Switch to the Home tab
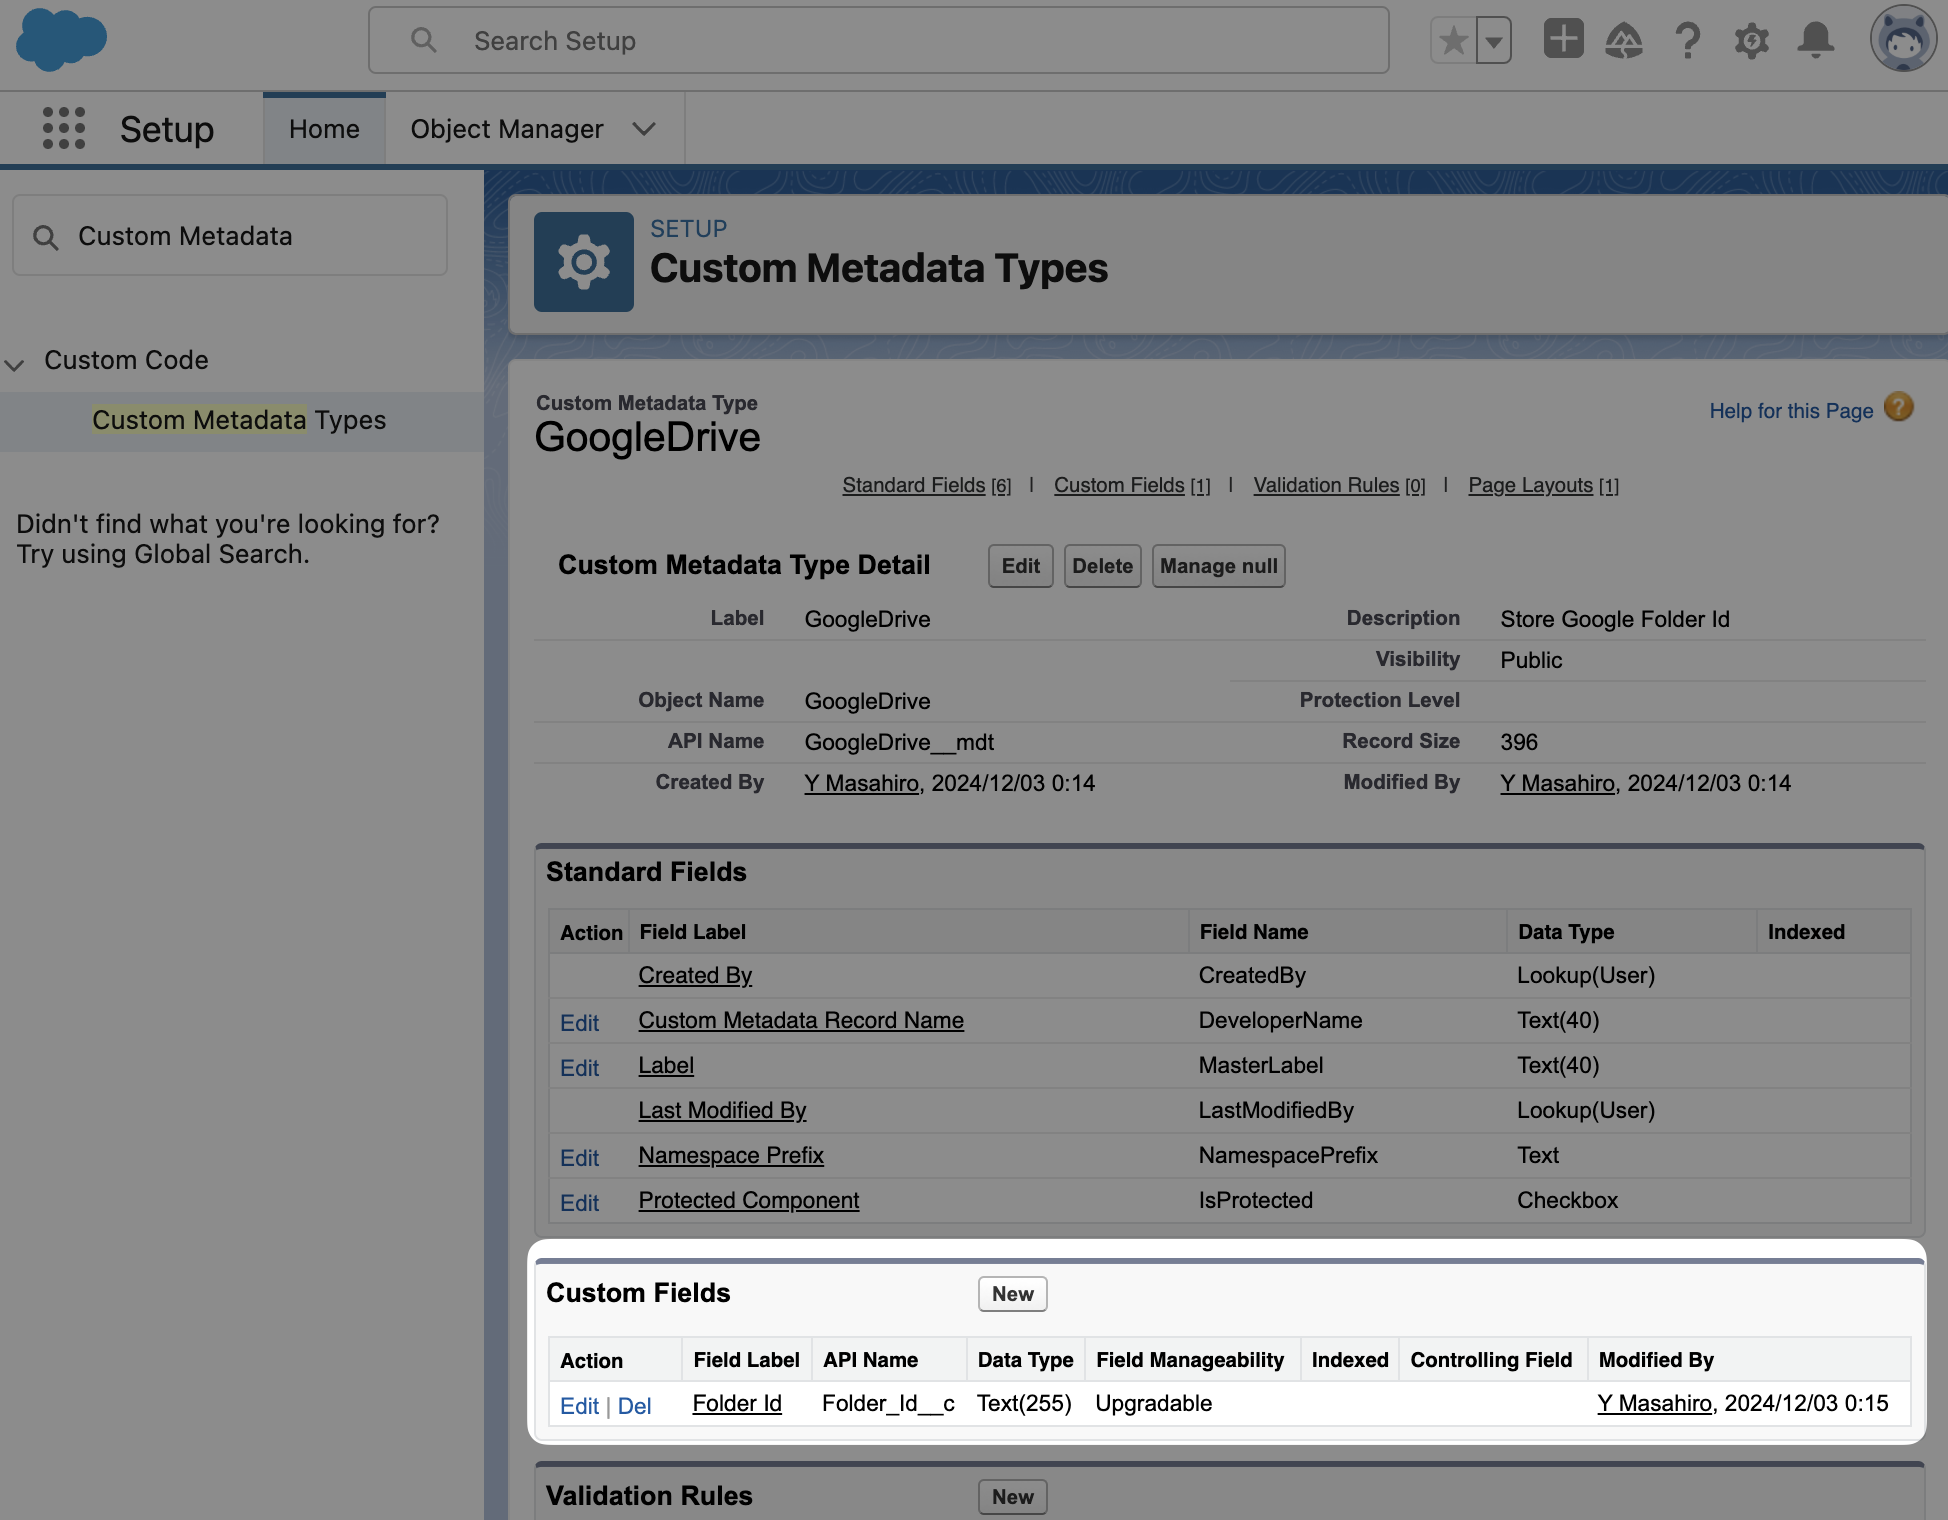 coord(324,129)
